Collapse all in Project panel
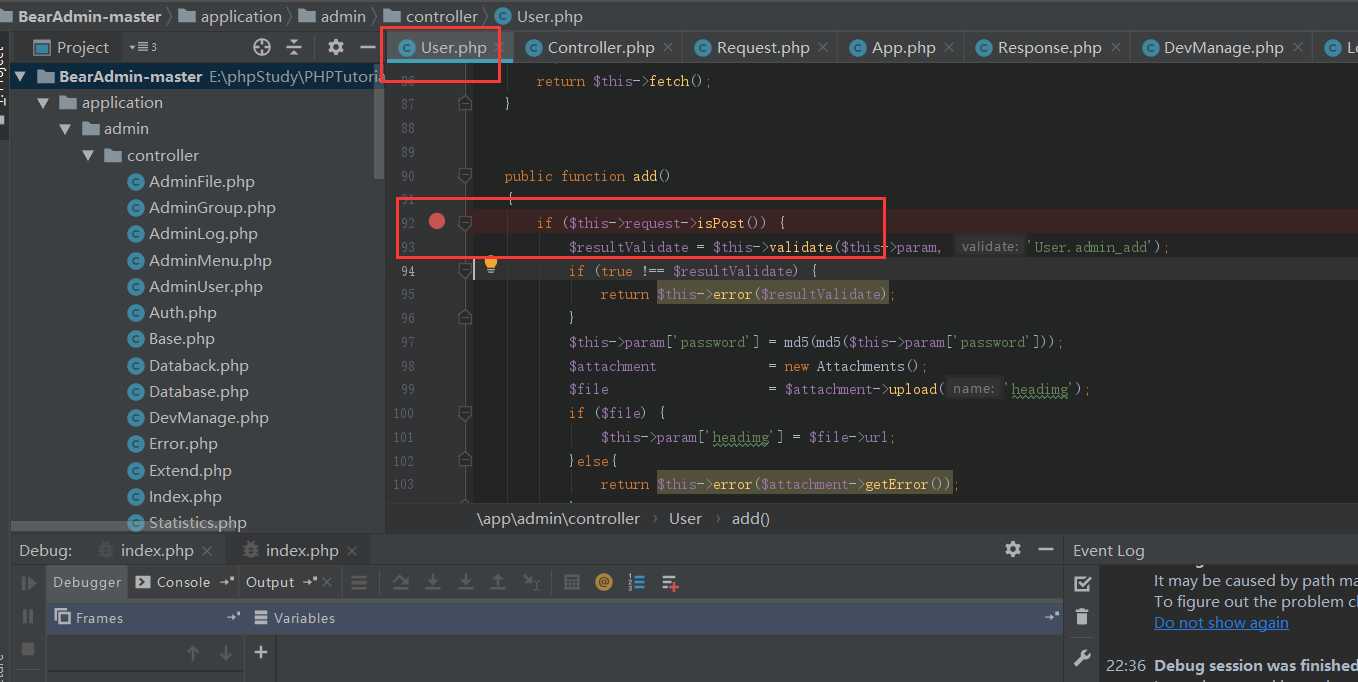Viewport: 1358px width, 682px height. point(294,47)
